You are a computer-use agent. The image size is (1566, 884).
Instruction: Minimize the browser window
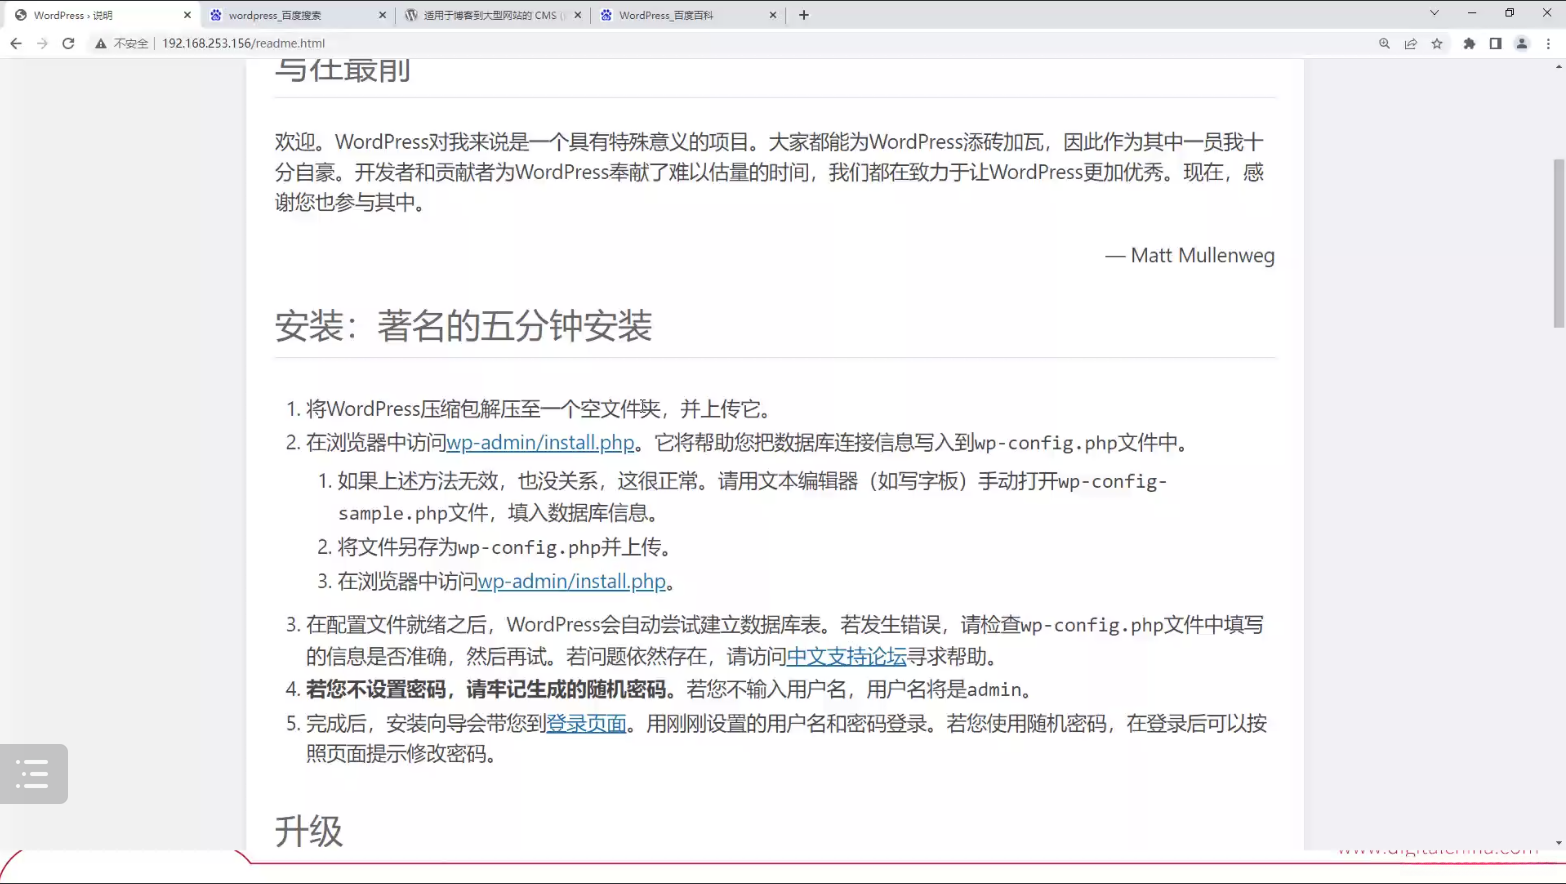click(1472, 13)
